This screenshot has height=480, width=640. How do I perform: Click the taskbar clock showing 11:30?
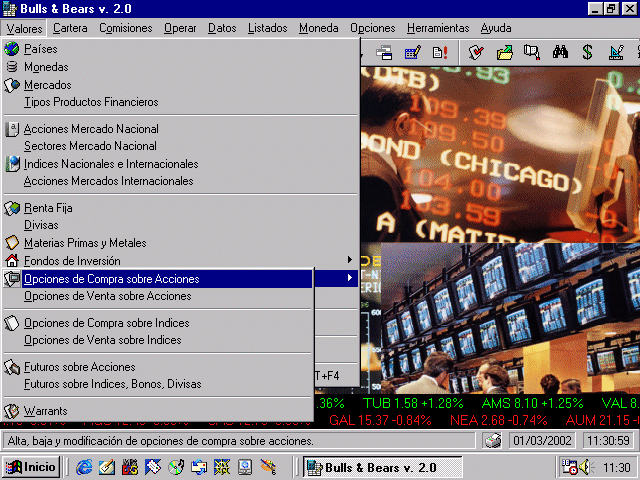[x=617, y=467]
